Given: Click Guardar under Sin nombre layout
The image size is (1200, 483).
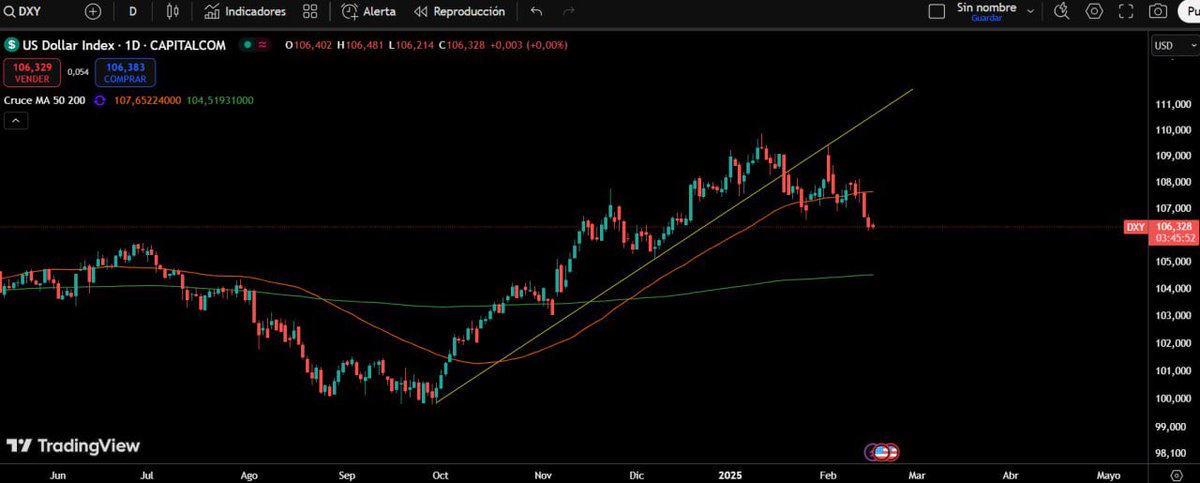Looking at the screenshot, I should 986,18.
